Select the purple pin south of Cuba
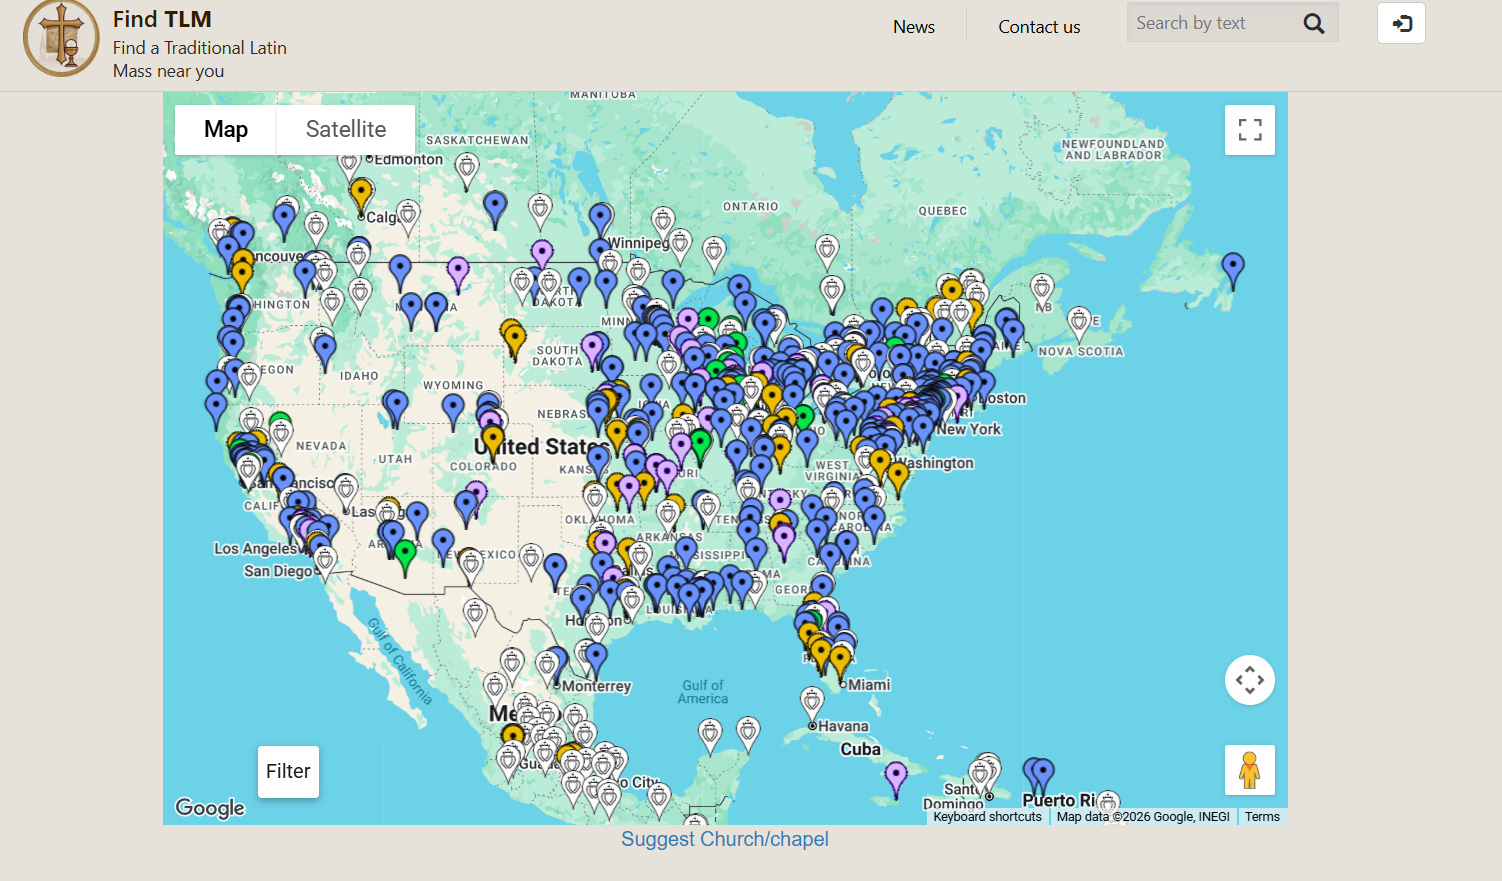Image resolution: width=1502 pixels, height=881 pixels. pos(896,779)
